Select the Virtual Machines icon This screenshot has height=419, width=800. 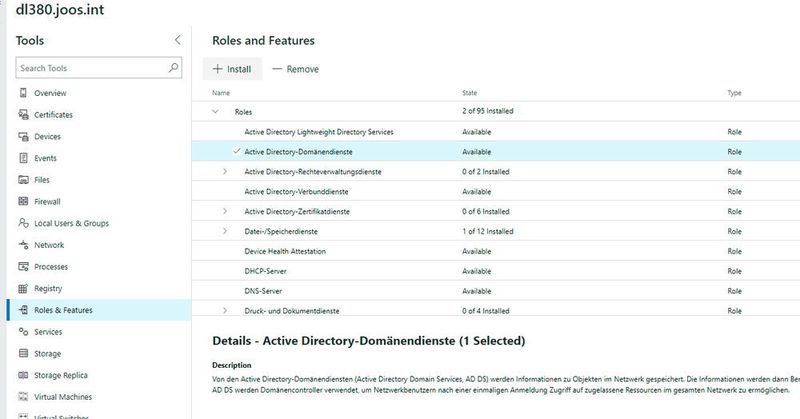pyautogui.click(x=23, y=397)
